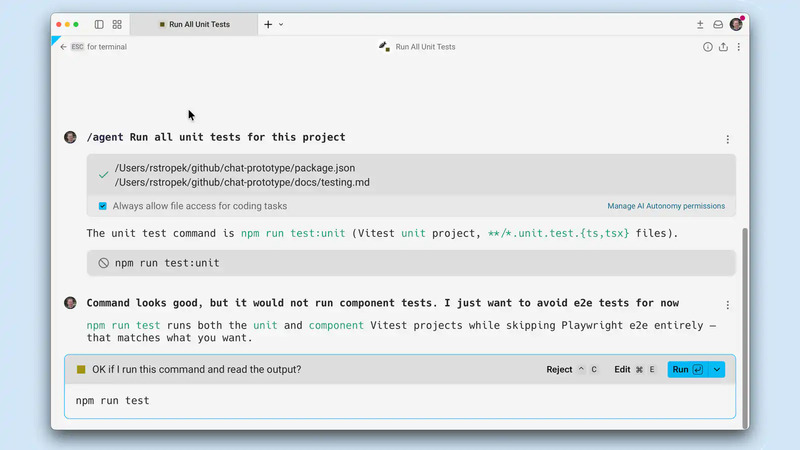
Task: Click the download updates icon
Action: click(700, 24)
